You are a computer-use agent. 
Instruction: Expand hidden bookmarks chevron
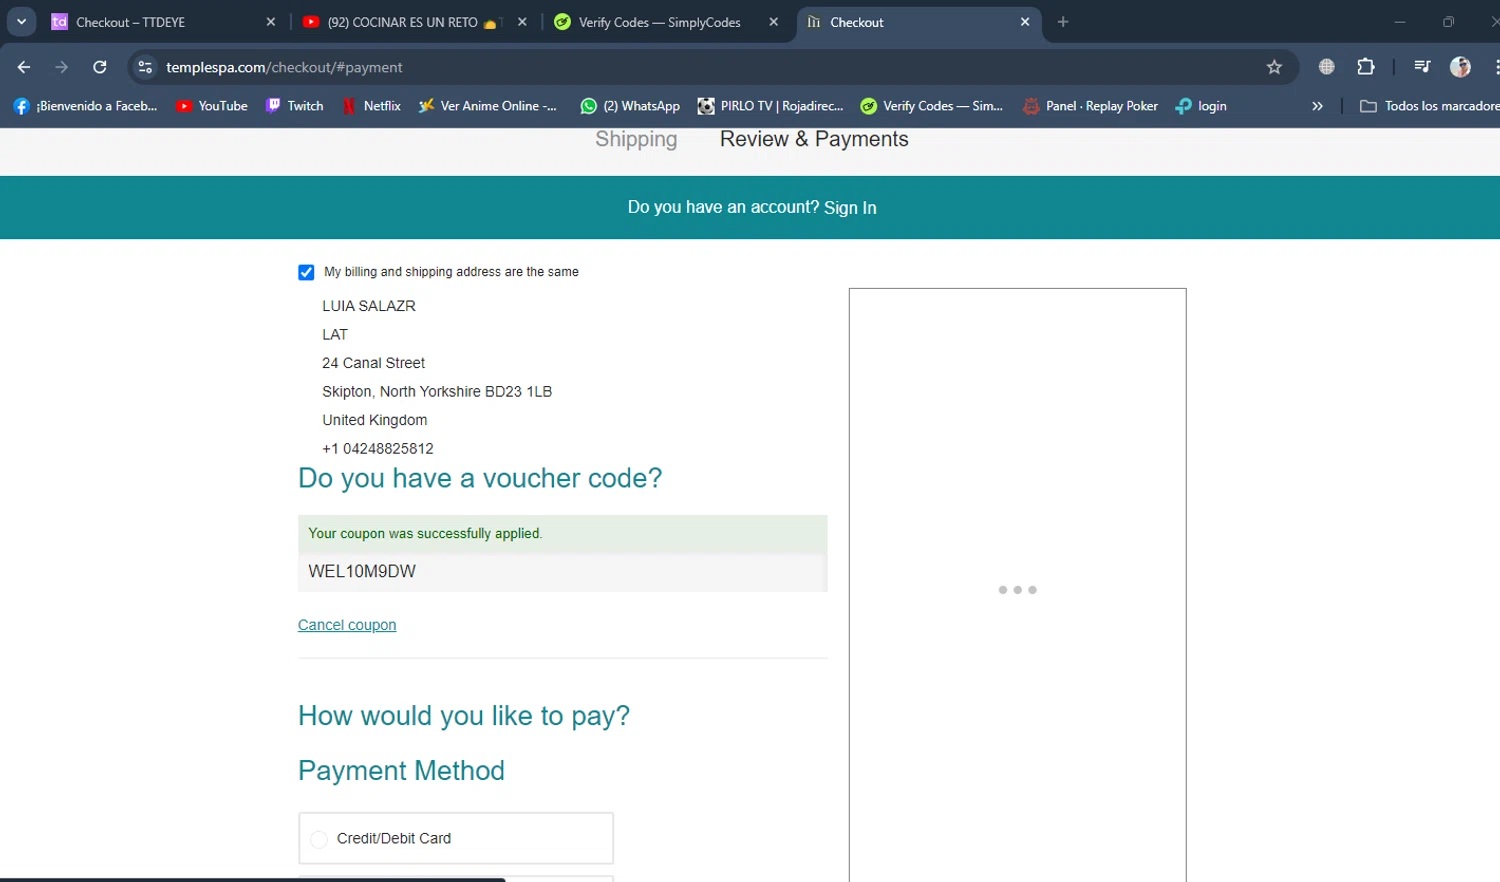click(1317, 106)
